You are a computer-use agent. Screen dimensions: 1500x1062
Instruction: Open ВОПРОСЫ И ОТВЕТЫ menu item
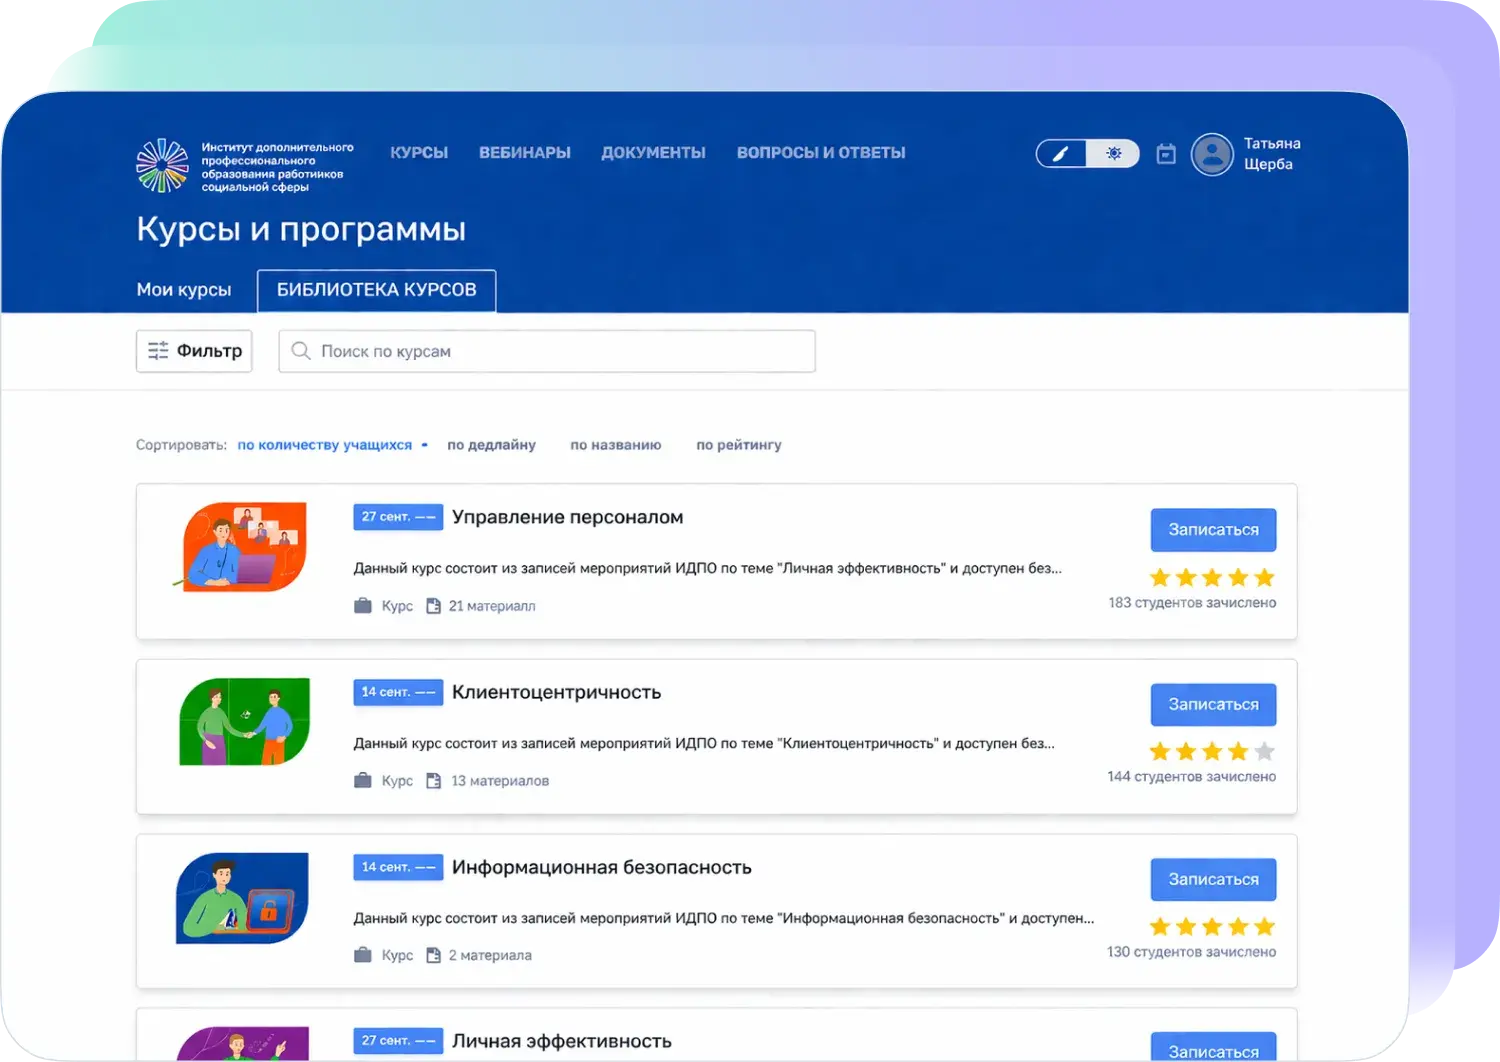[821, 153]
